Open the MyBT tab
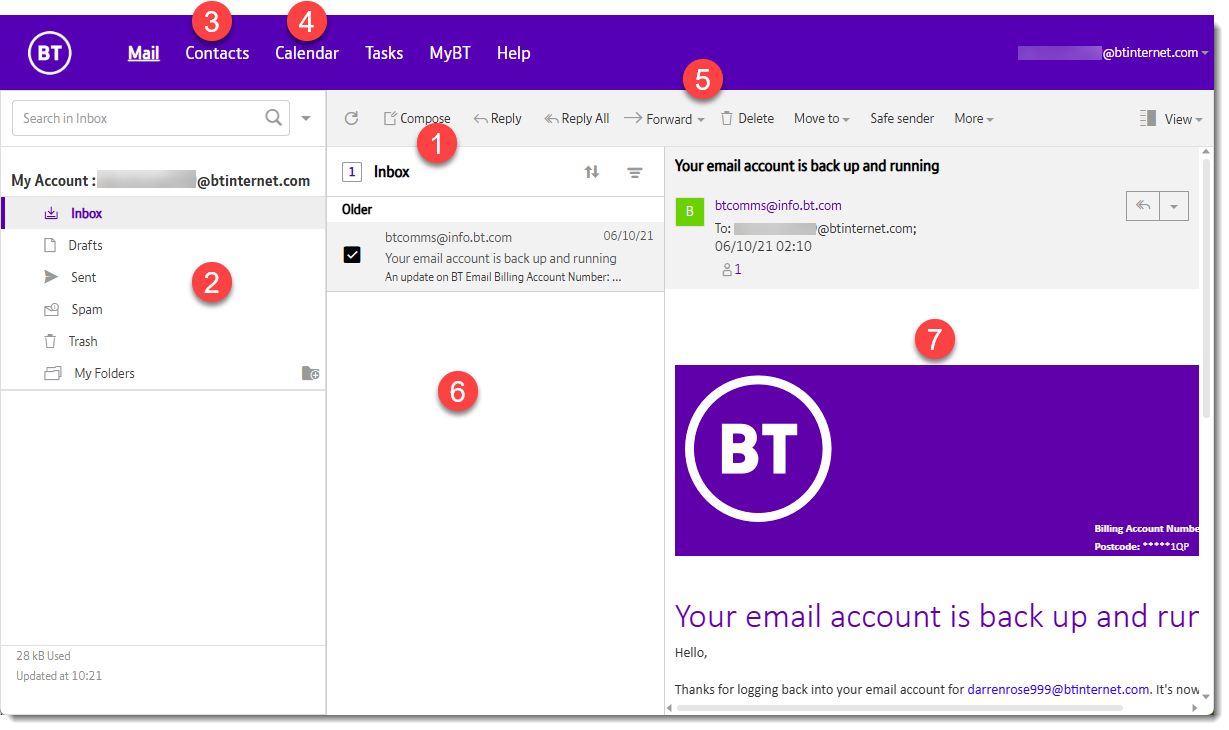Image resolution: width=1229 pixels, height=730 pixels. pos(450,53)
